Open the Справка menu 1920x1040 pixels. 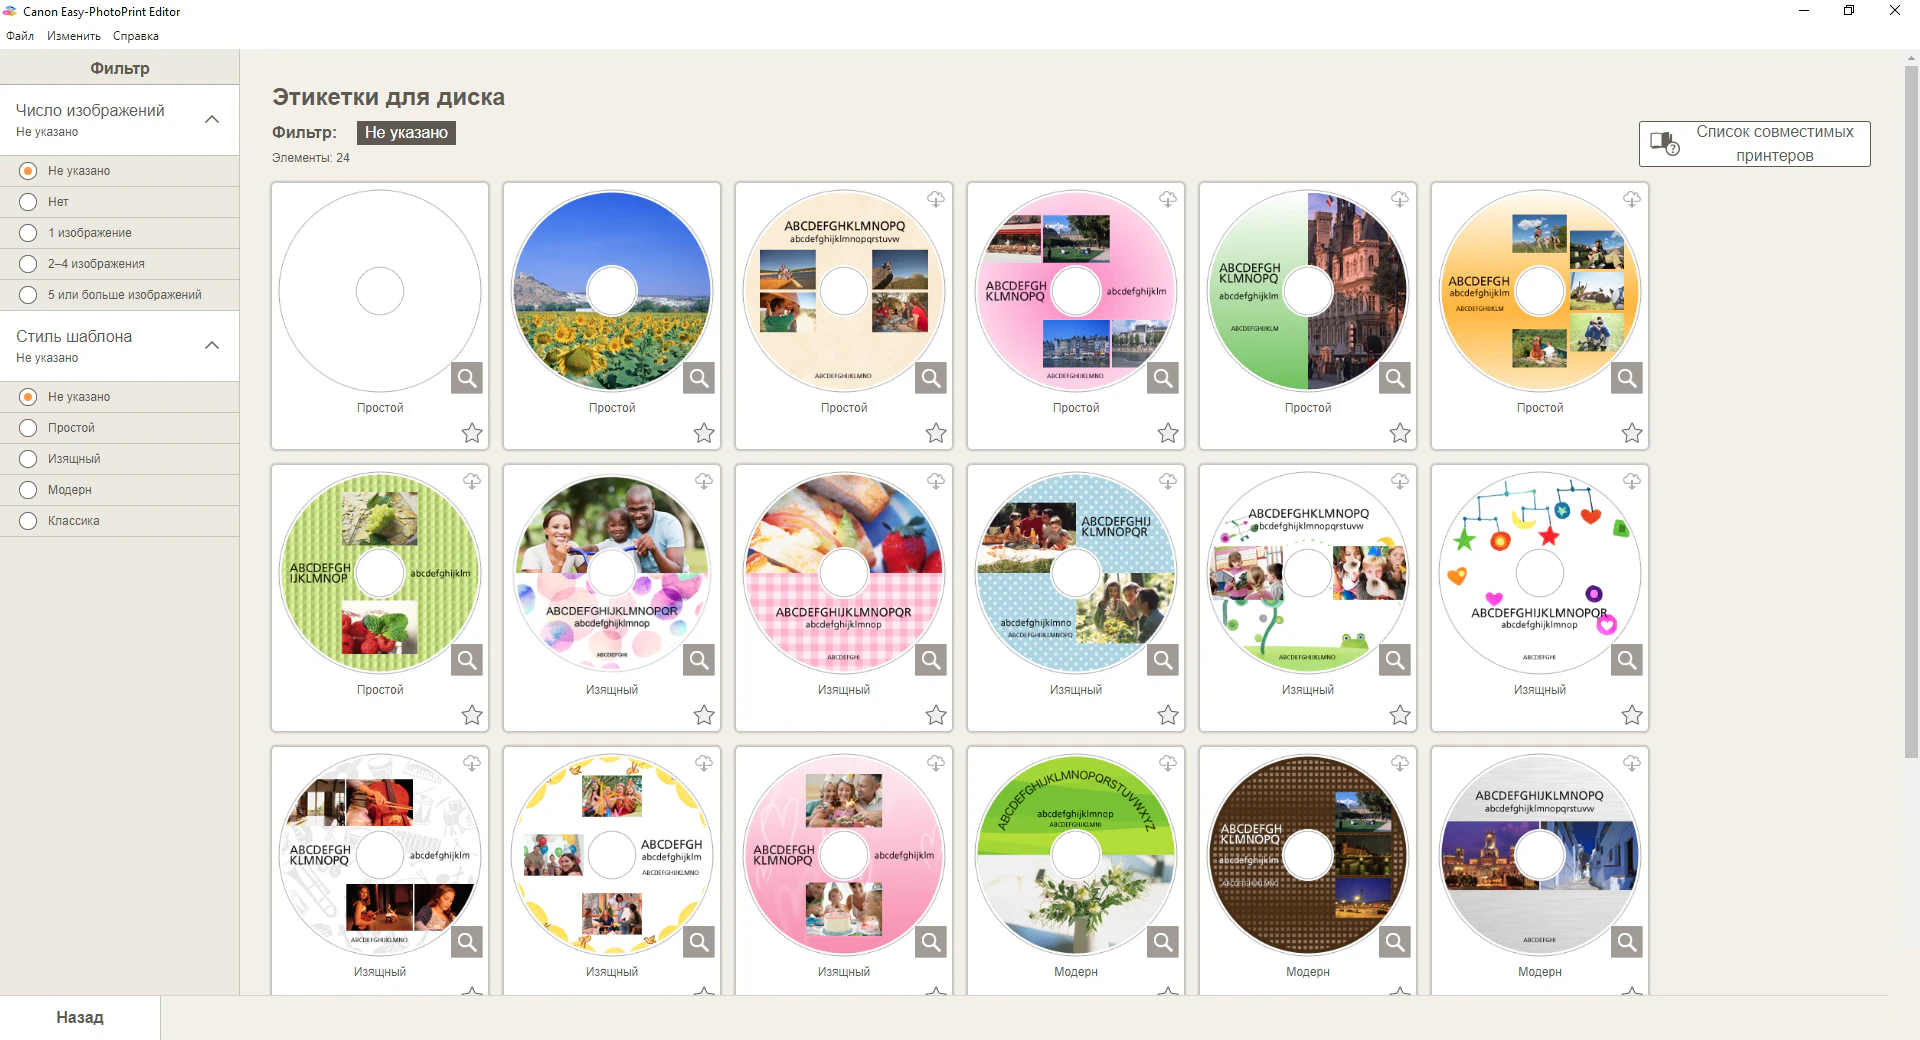coord(137,36)
